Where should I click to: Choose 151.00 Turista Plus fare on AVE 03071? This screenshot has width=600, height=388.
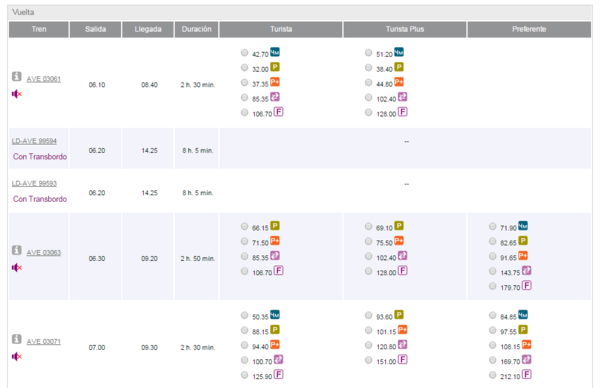point(368,360)
